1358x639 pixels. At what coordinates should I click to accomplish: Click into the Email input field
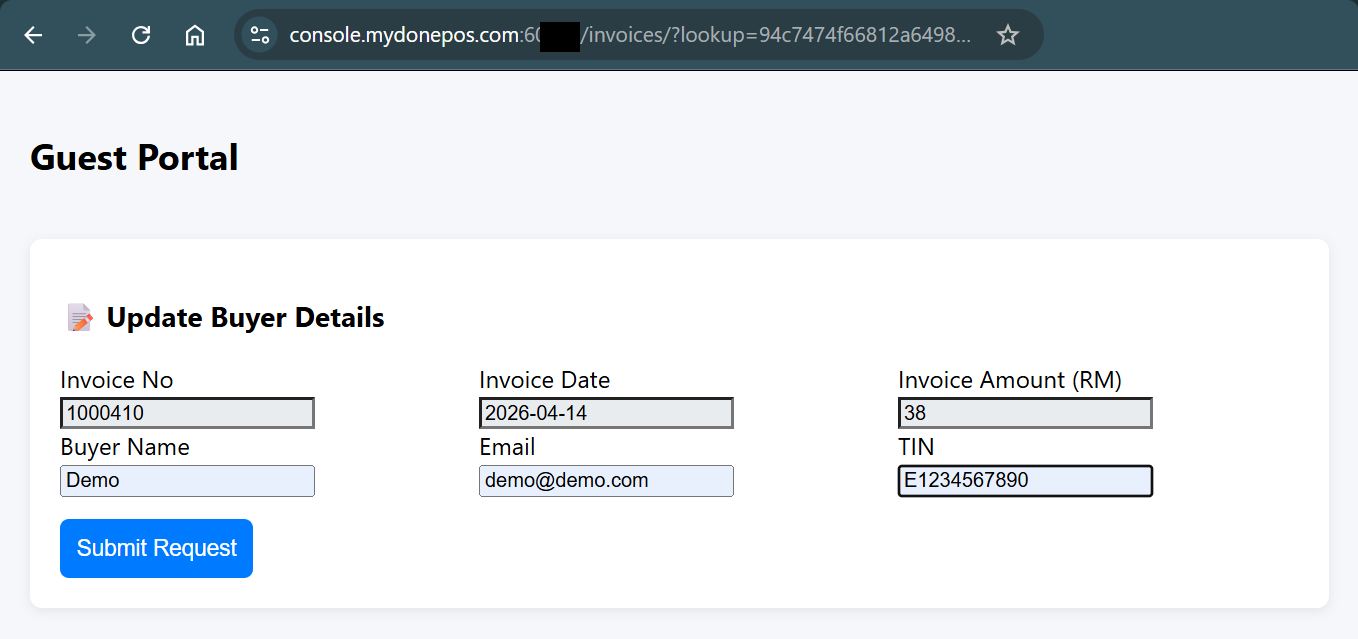(x=606, y=481)
